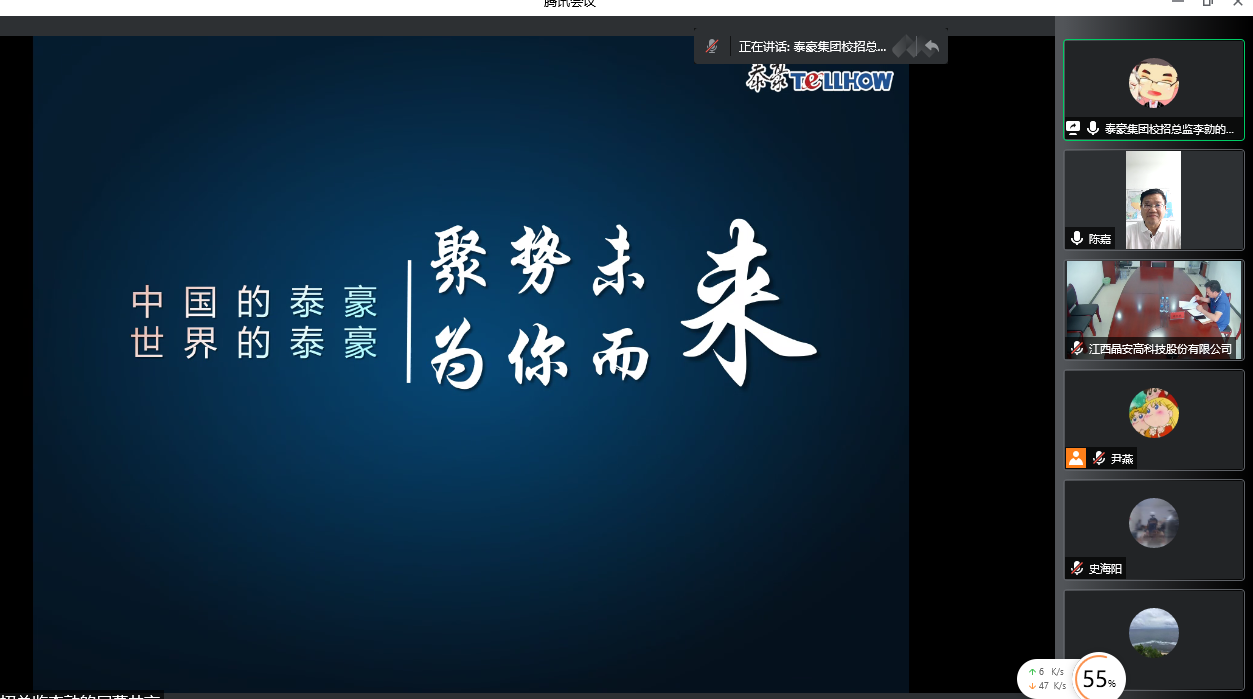The image size is (1253, 699).
Task: Click the microphone icon beside 陈嘉
Action: coord(1077,238)
